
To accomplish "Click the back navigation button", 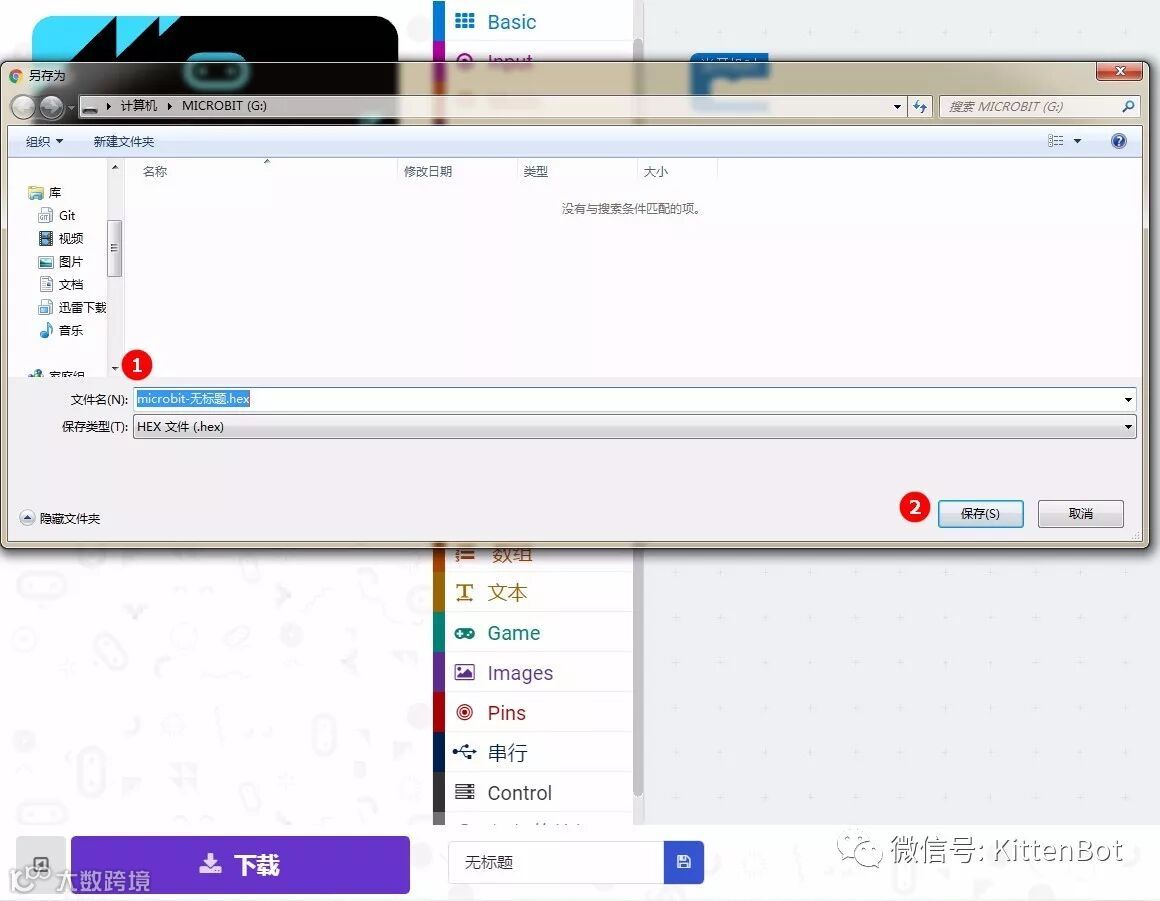I will pyautogui.click(x=24, y=107).
